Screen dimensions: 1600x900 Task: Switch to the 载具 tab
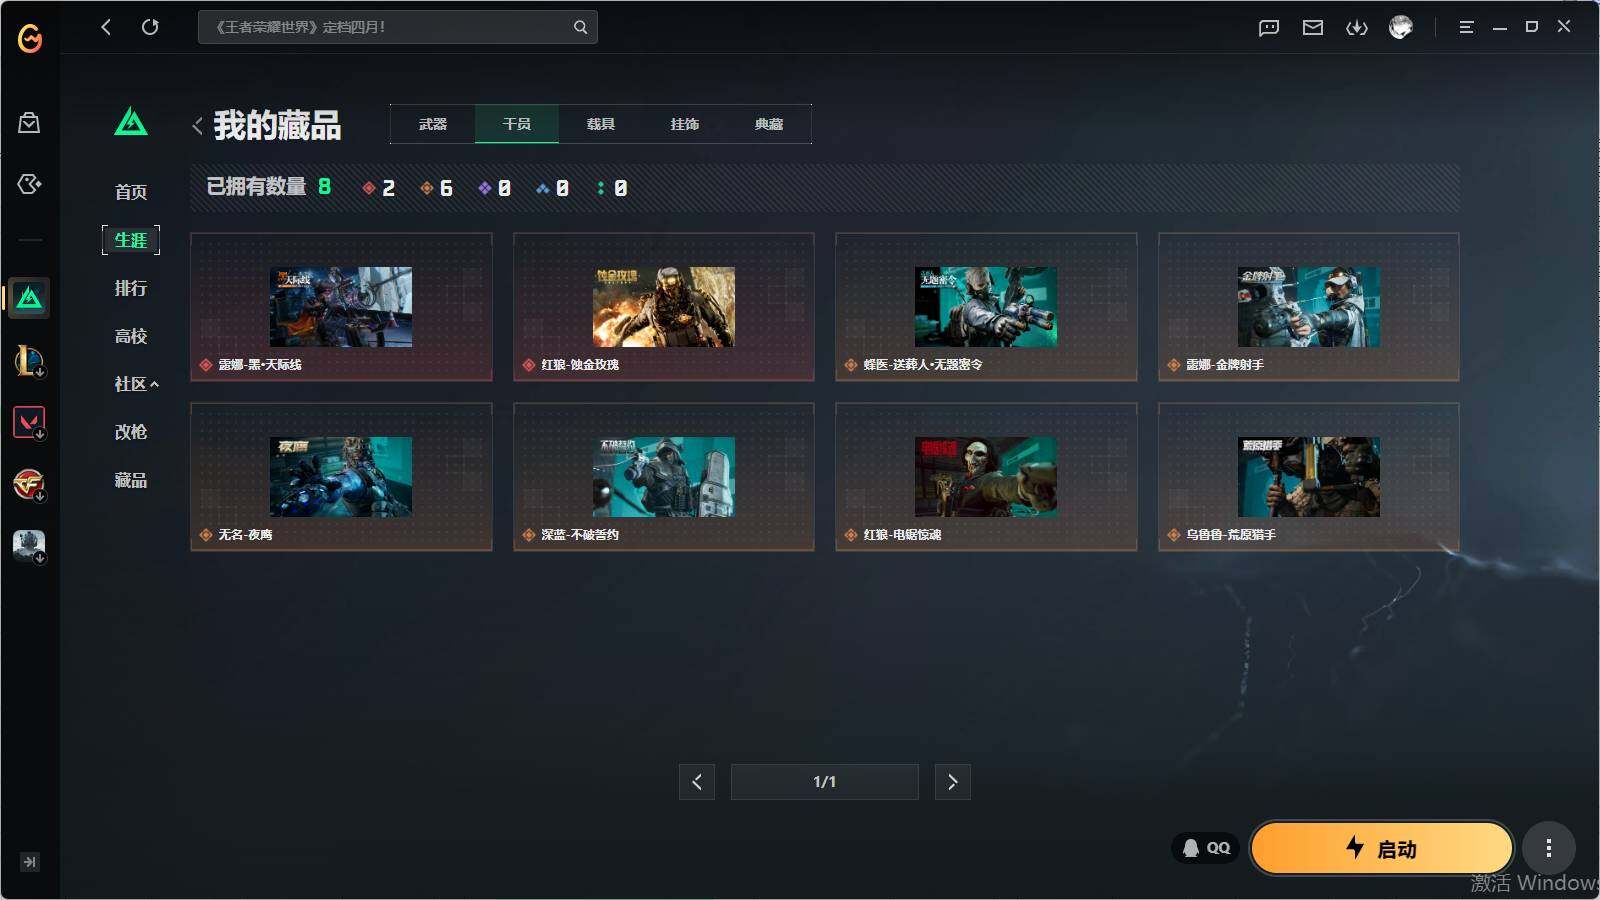tap(601, 124)
